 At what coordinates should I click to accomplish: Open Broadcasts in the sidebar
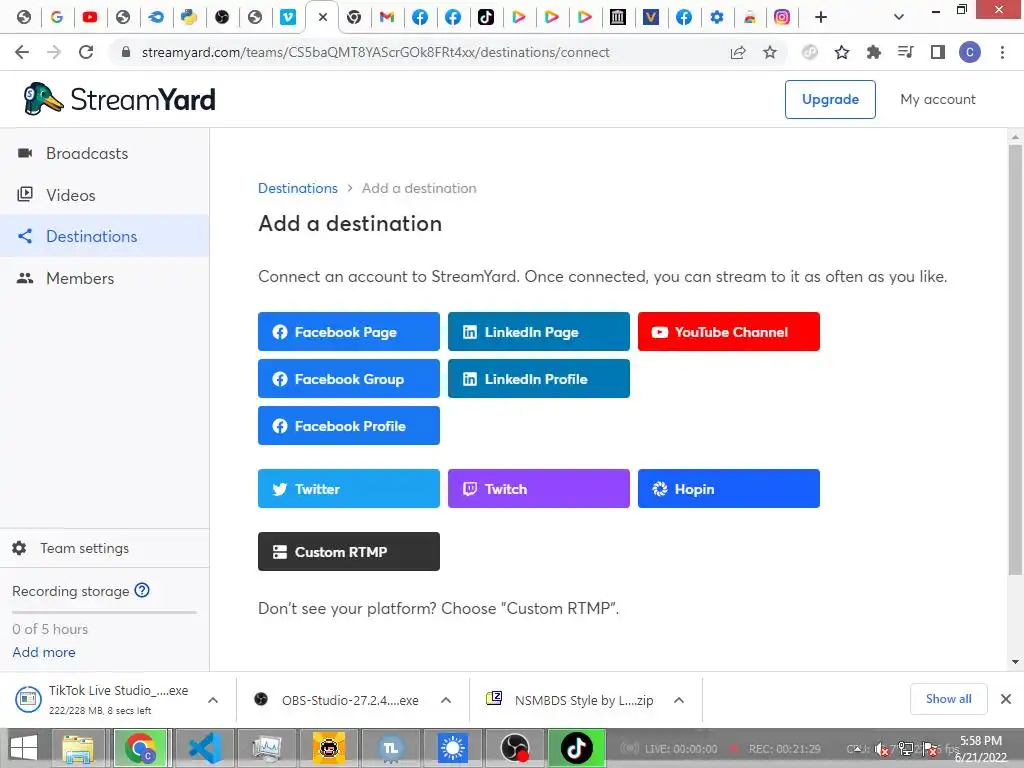point(104,153)
